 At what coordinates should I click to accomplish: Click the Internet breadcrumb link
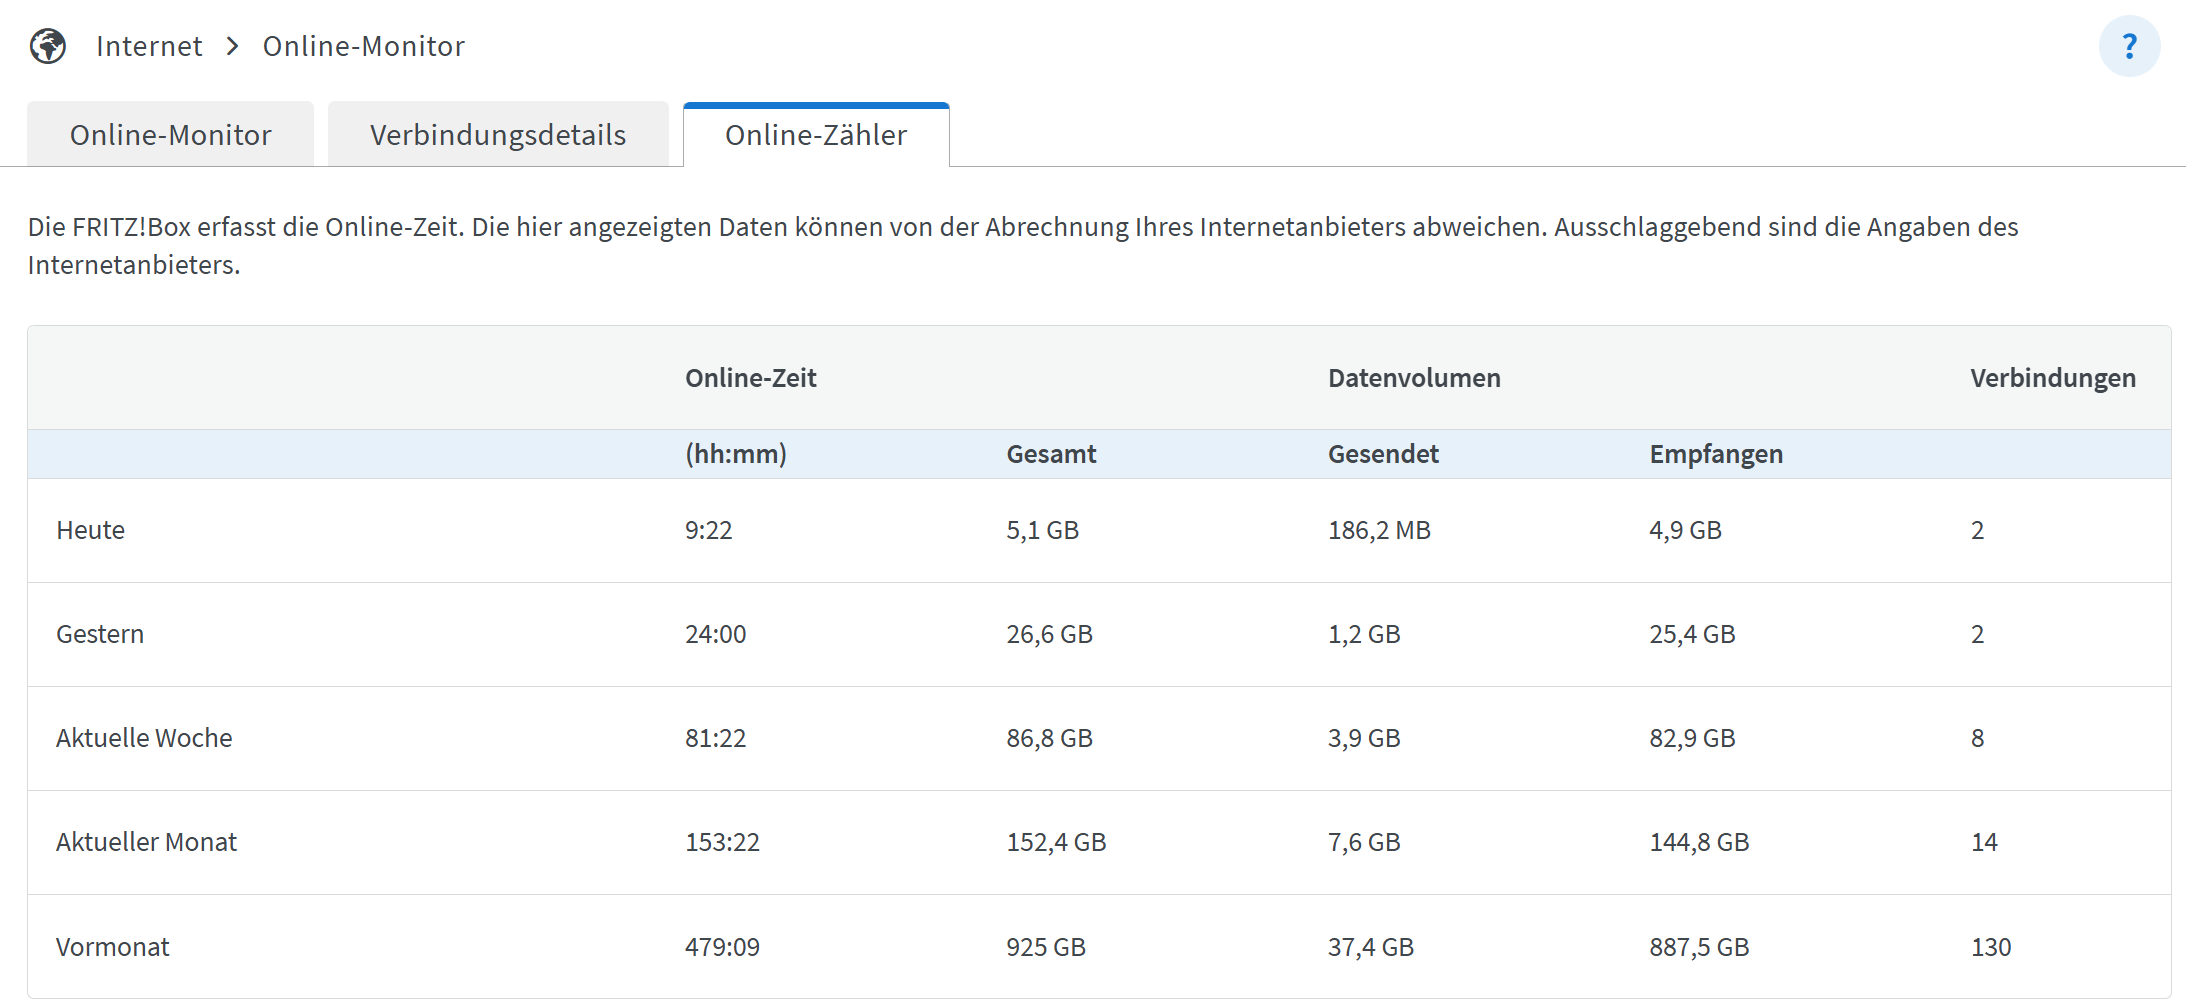147,45
